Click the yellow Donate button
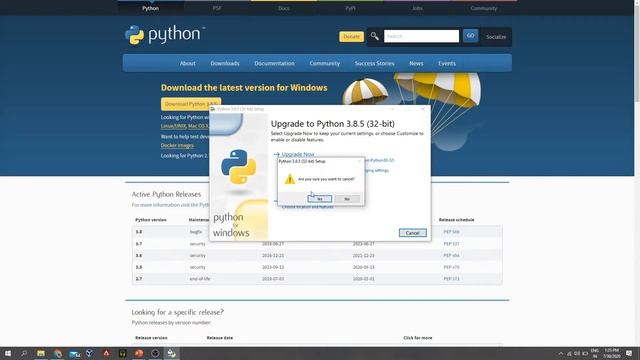Screen dimensions: 640x360 351,36
